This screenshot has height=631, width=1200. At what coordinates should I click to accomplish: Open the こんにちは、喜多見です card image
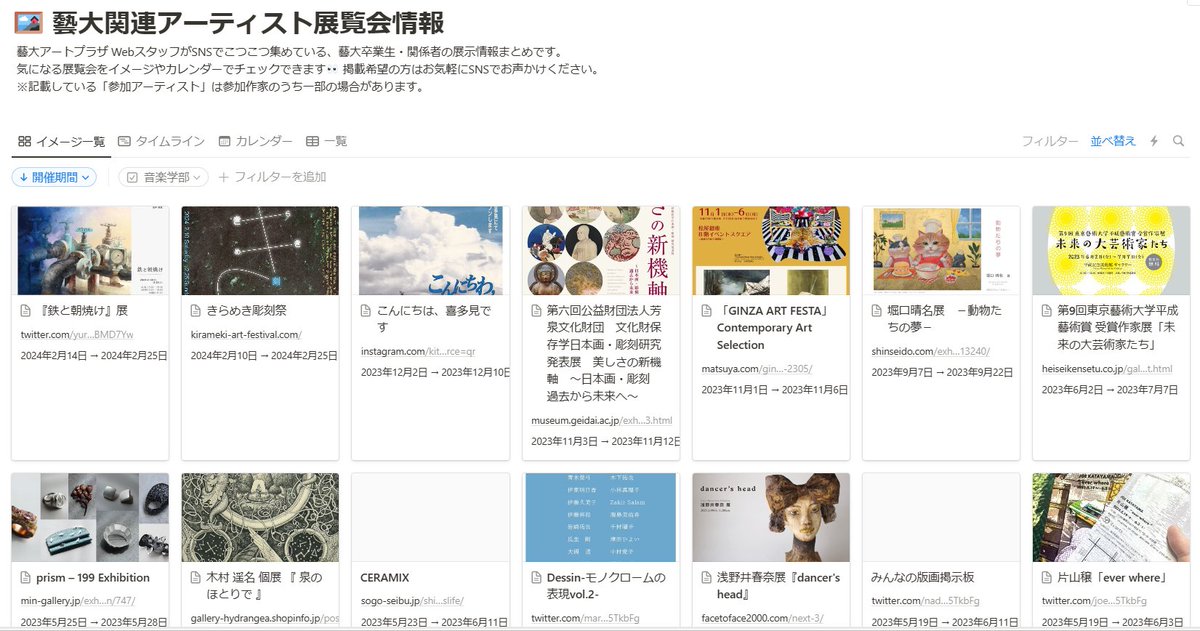coord(430,251)
